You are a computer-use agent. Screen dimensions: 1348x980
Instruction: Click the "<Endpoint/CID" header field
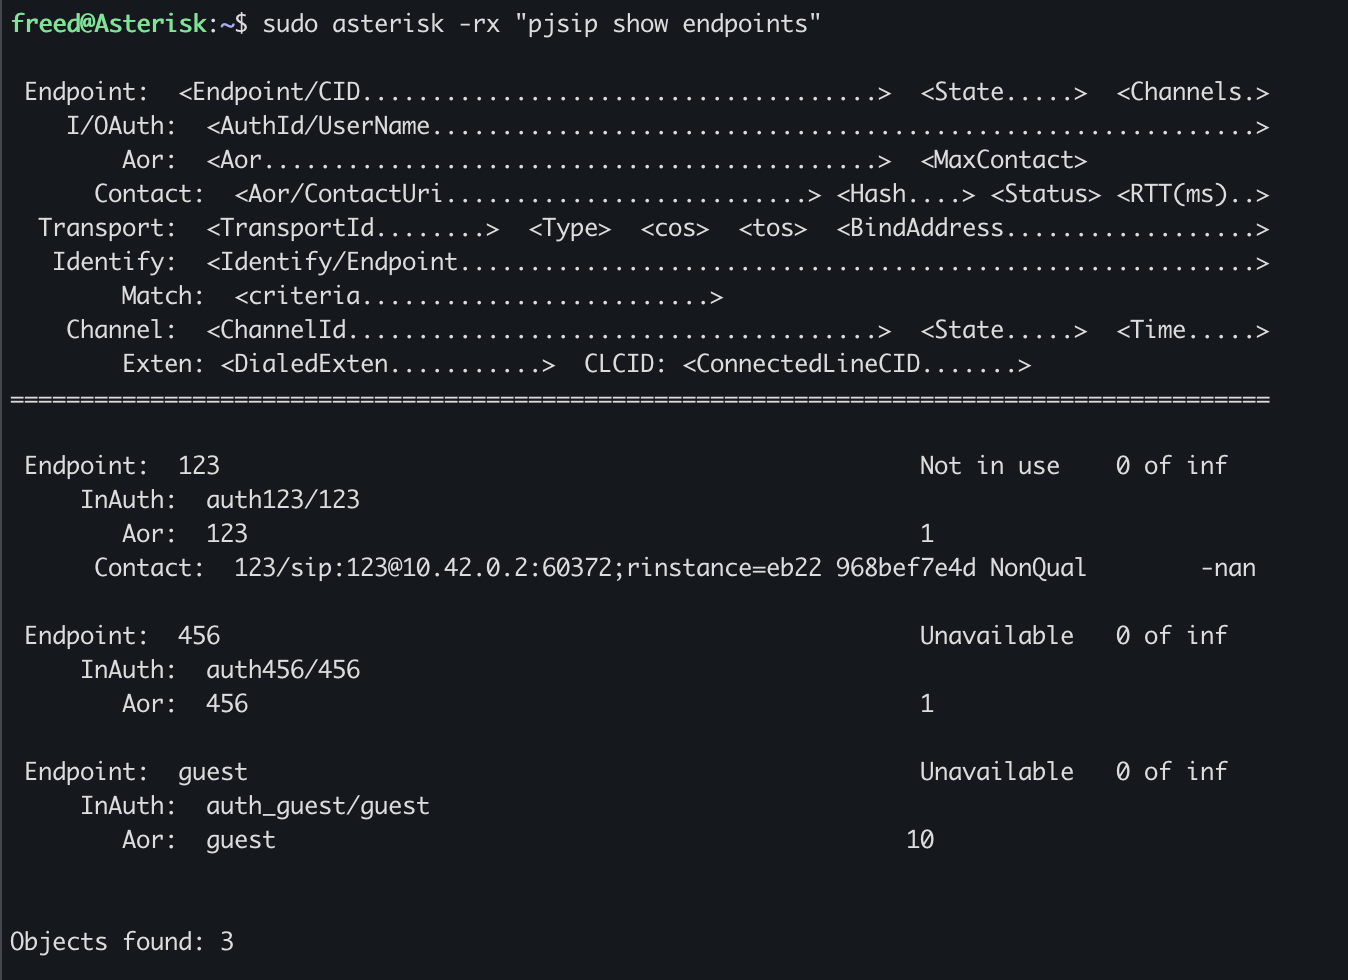(x=270, y=92)
